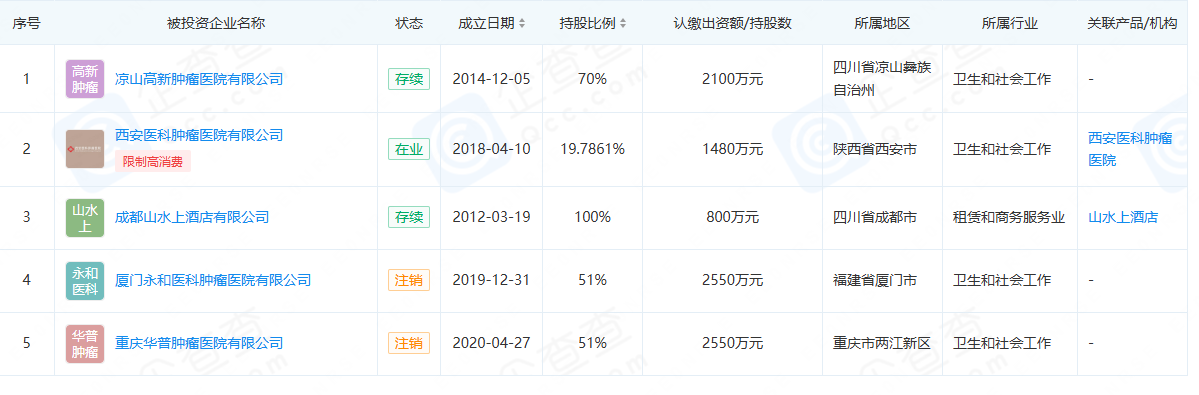Open 成都山水上酒店有限公司 company link
Image resolution: width=1199 pixels, height=395 pixels.
click(x=192, y=218)
